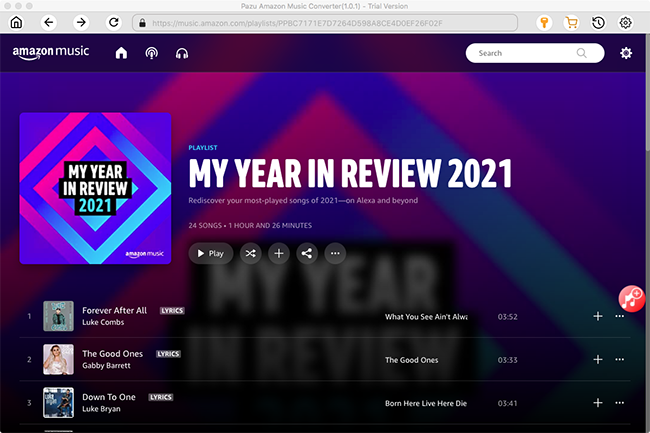Screen dimensions: 650x433
Task: Show lyrics badge for The Good Ones
Action: [168, 354]
